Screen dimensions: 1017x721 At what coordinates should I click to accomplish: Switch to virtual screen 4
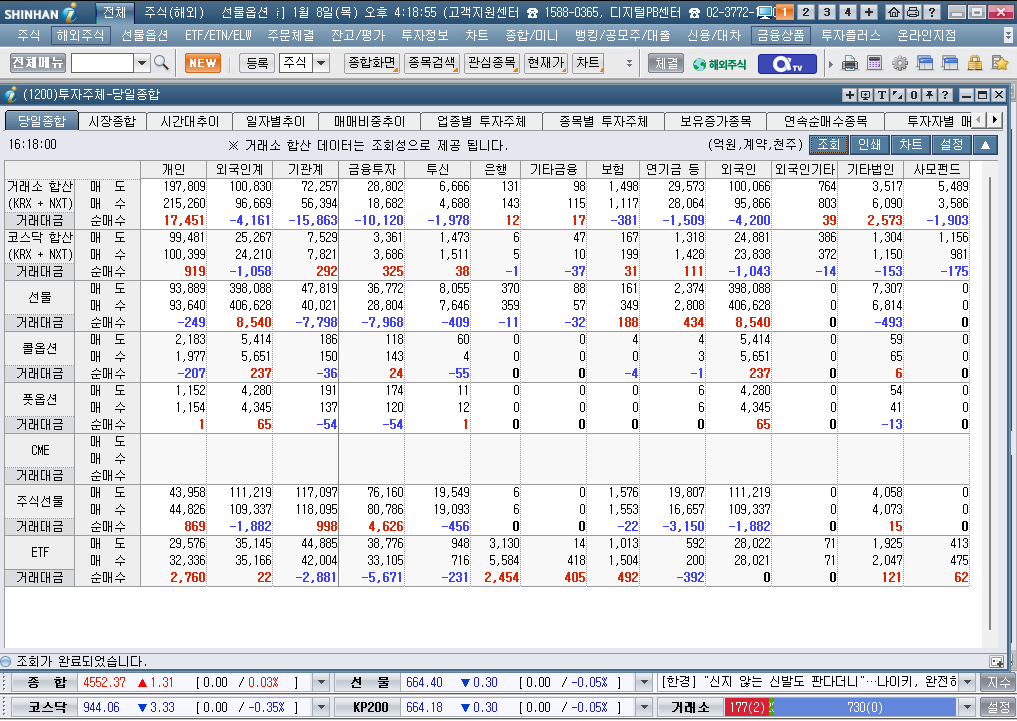[x=848, y=12]
